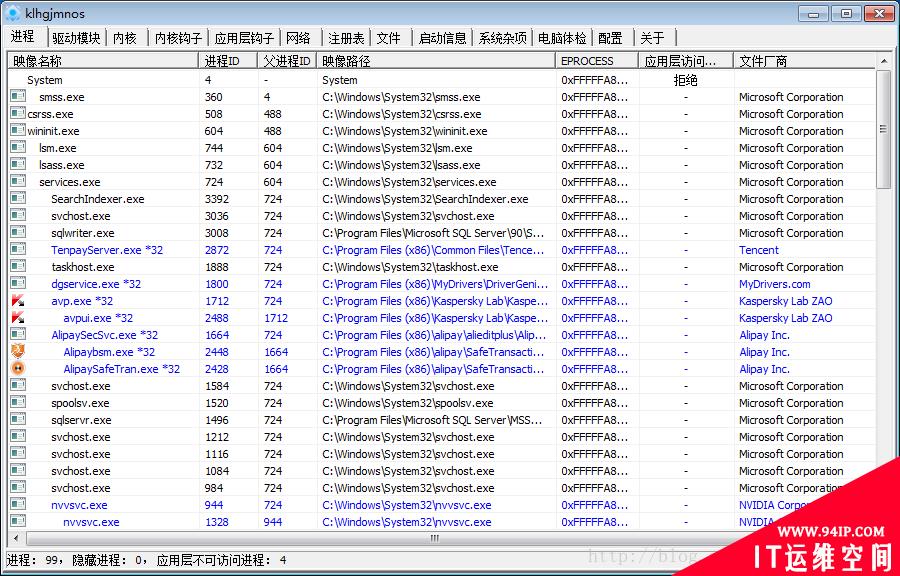The image size is (900, 576).
Task: Click the SearchIndexer.exe process icon
Action: pyautogui.click(x=18, y=199)
